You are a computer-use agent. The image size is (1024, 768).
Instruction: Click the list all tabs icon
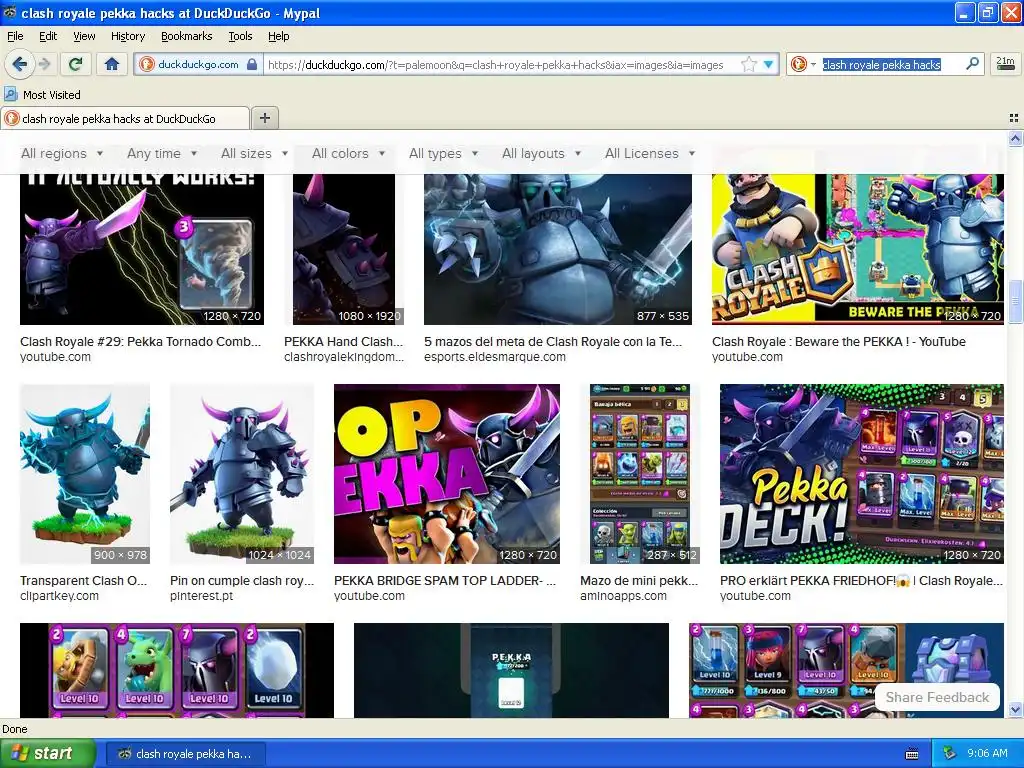1014,118
